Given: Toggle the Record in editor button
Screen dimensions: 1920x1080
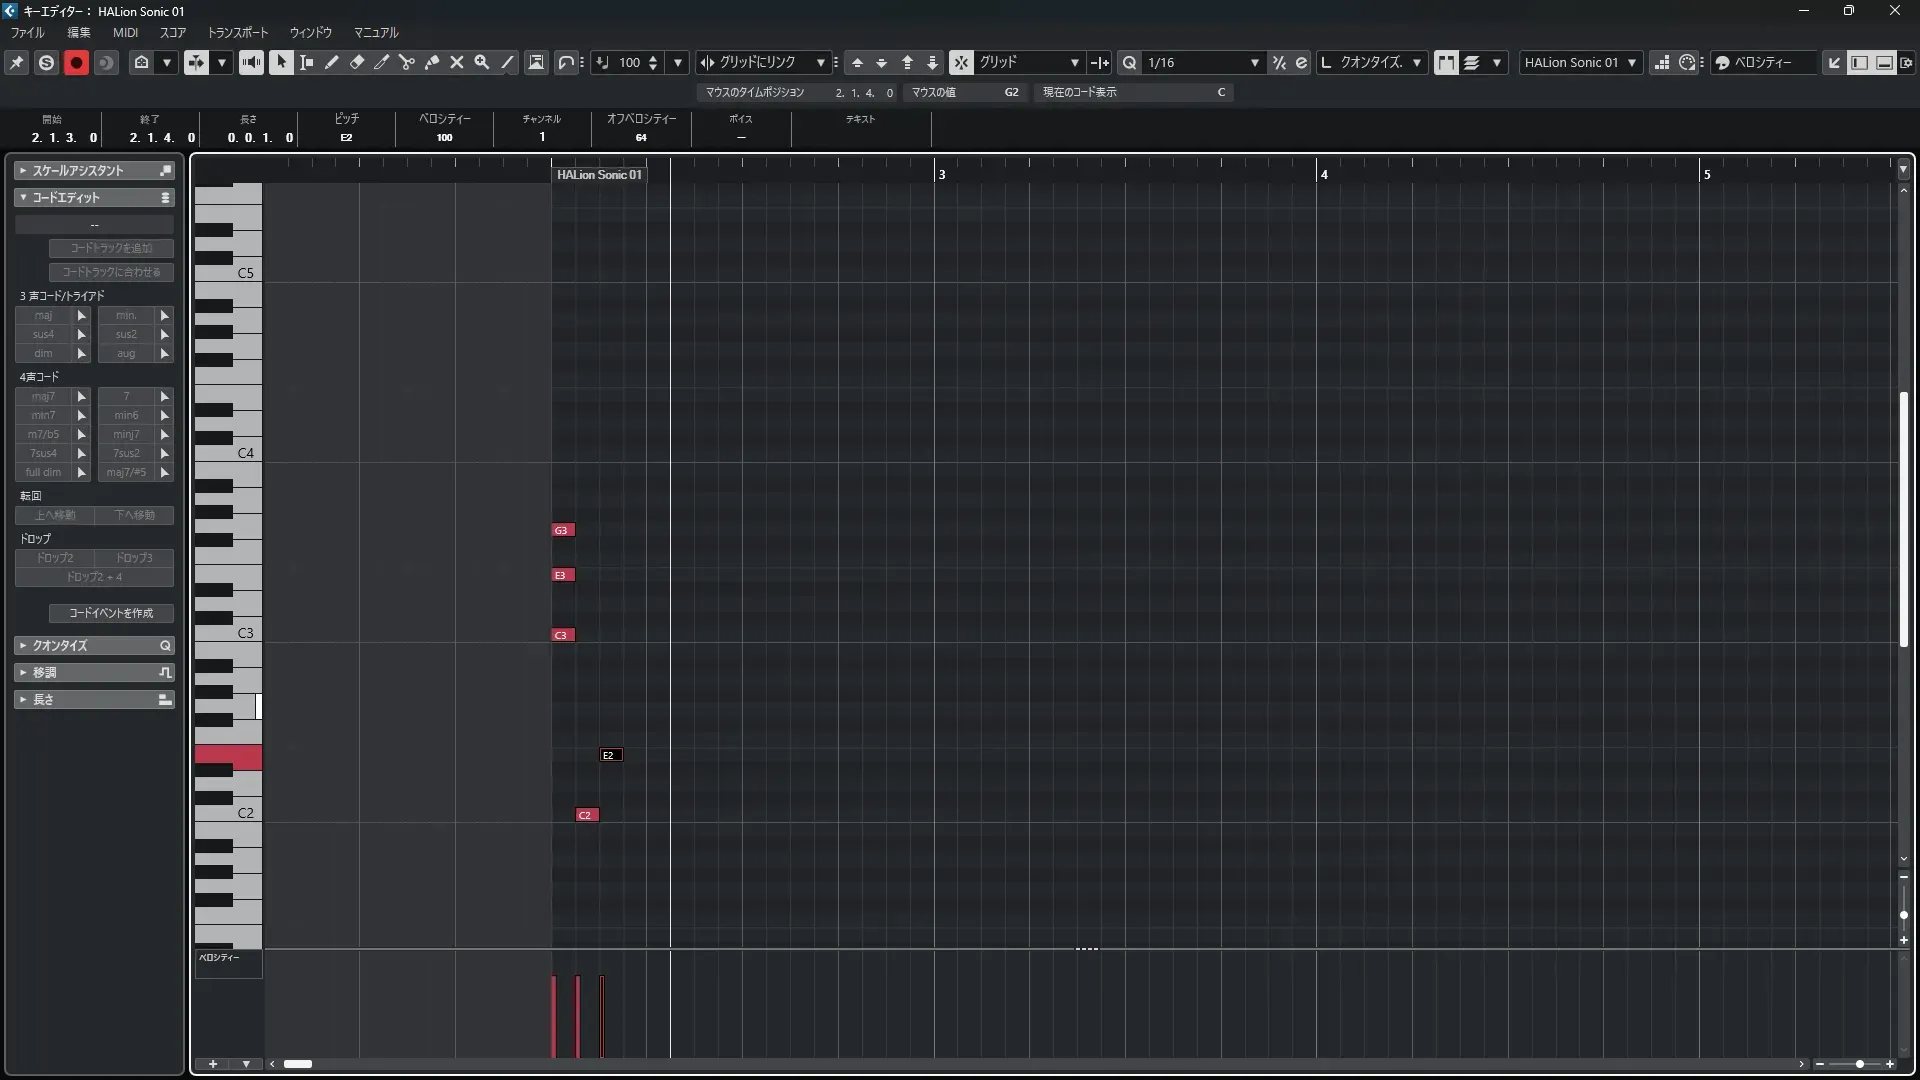Looking at the screenshot, I should pyautogui.click(x=76, y=62).
